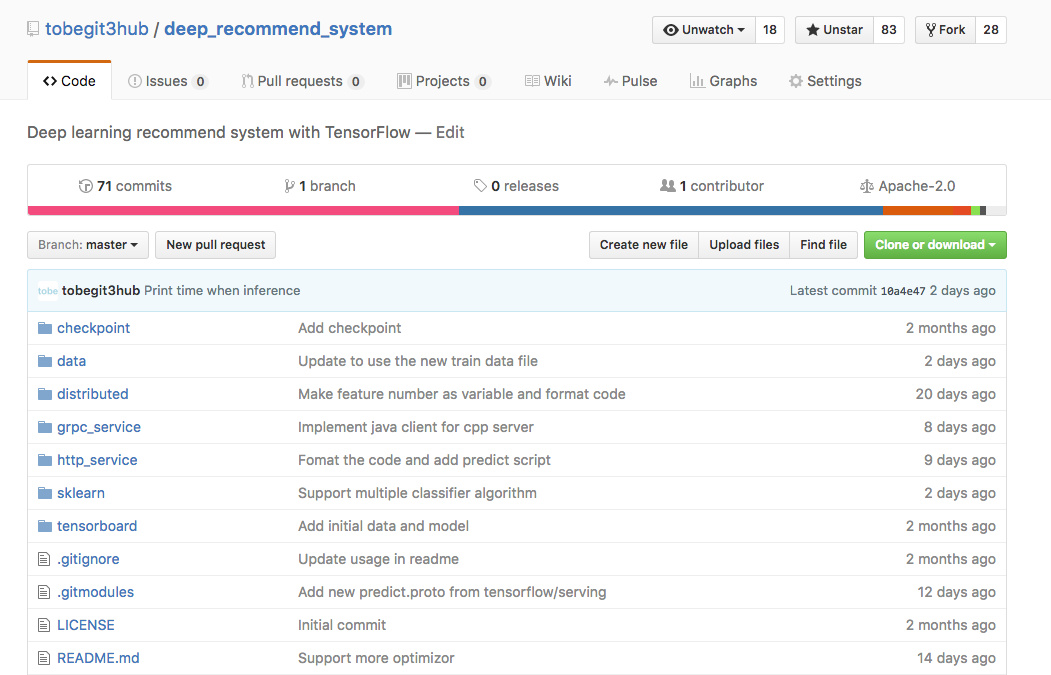
Task: Click the releases tag icon
Action: click(480, 186)
